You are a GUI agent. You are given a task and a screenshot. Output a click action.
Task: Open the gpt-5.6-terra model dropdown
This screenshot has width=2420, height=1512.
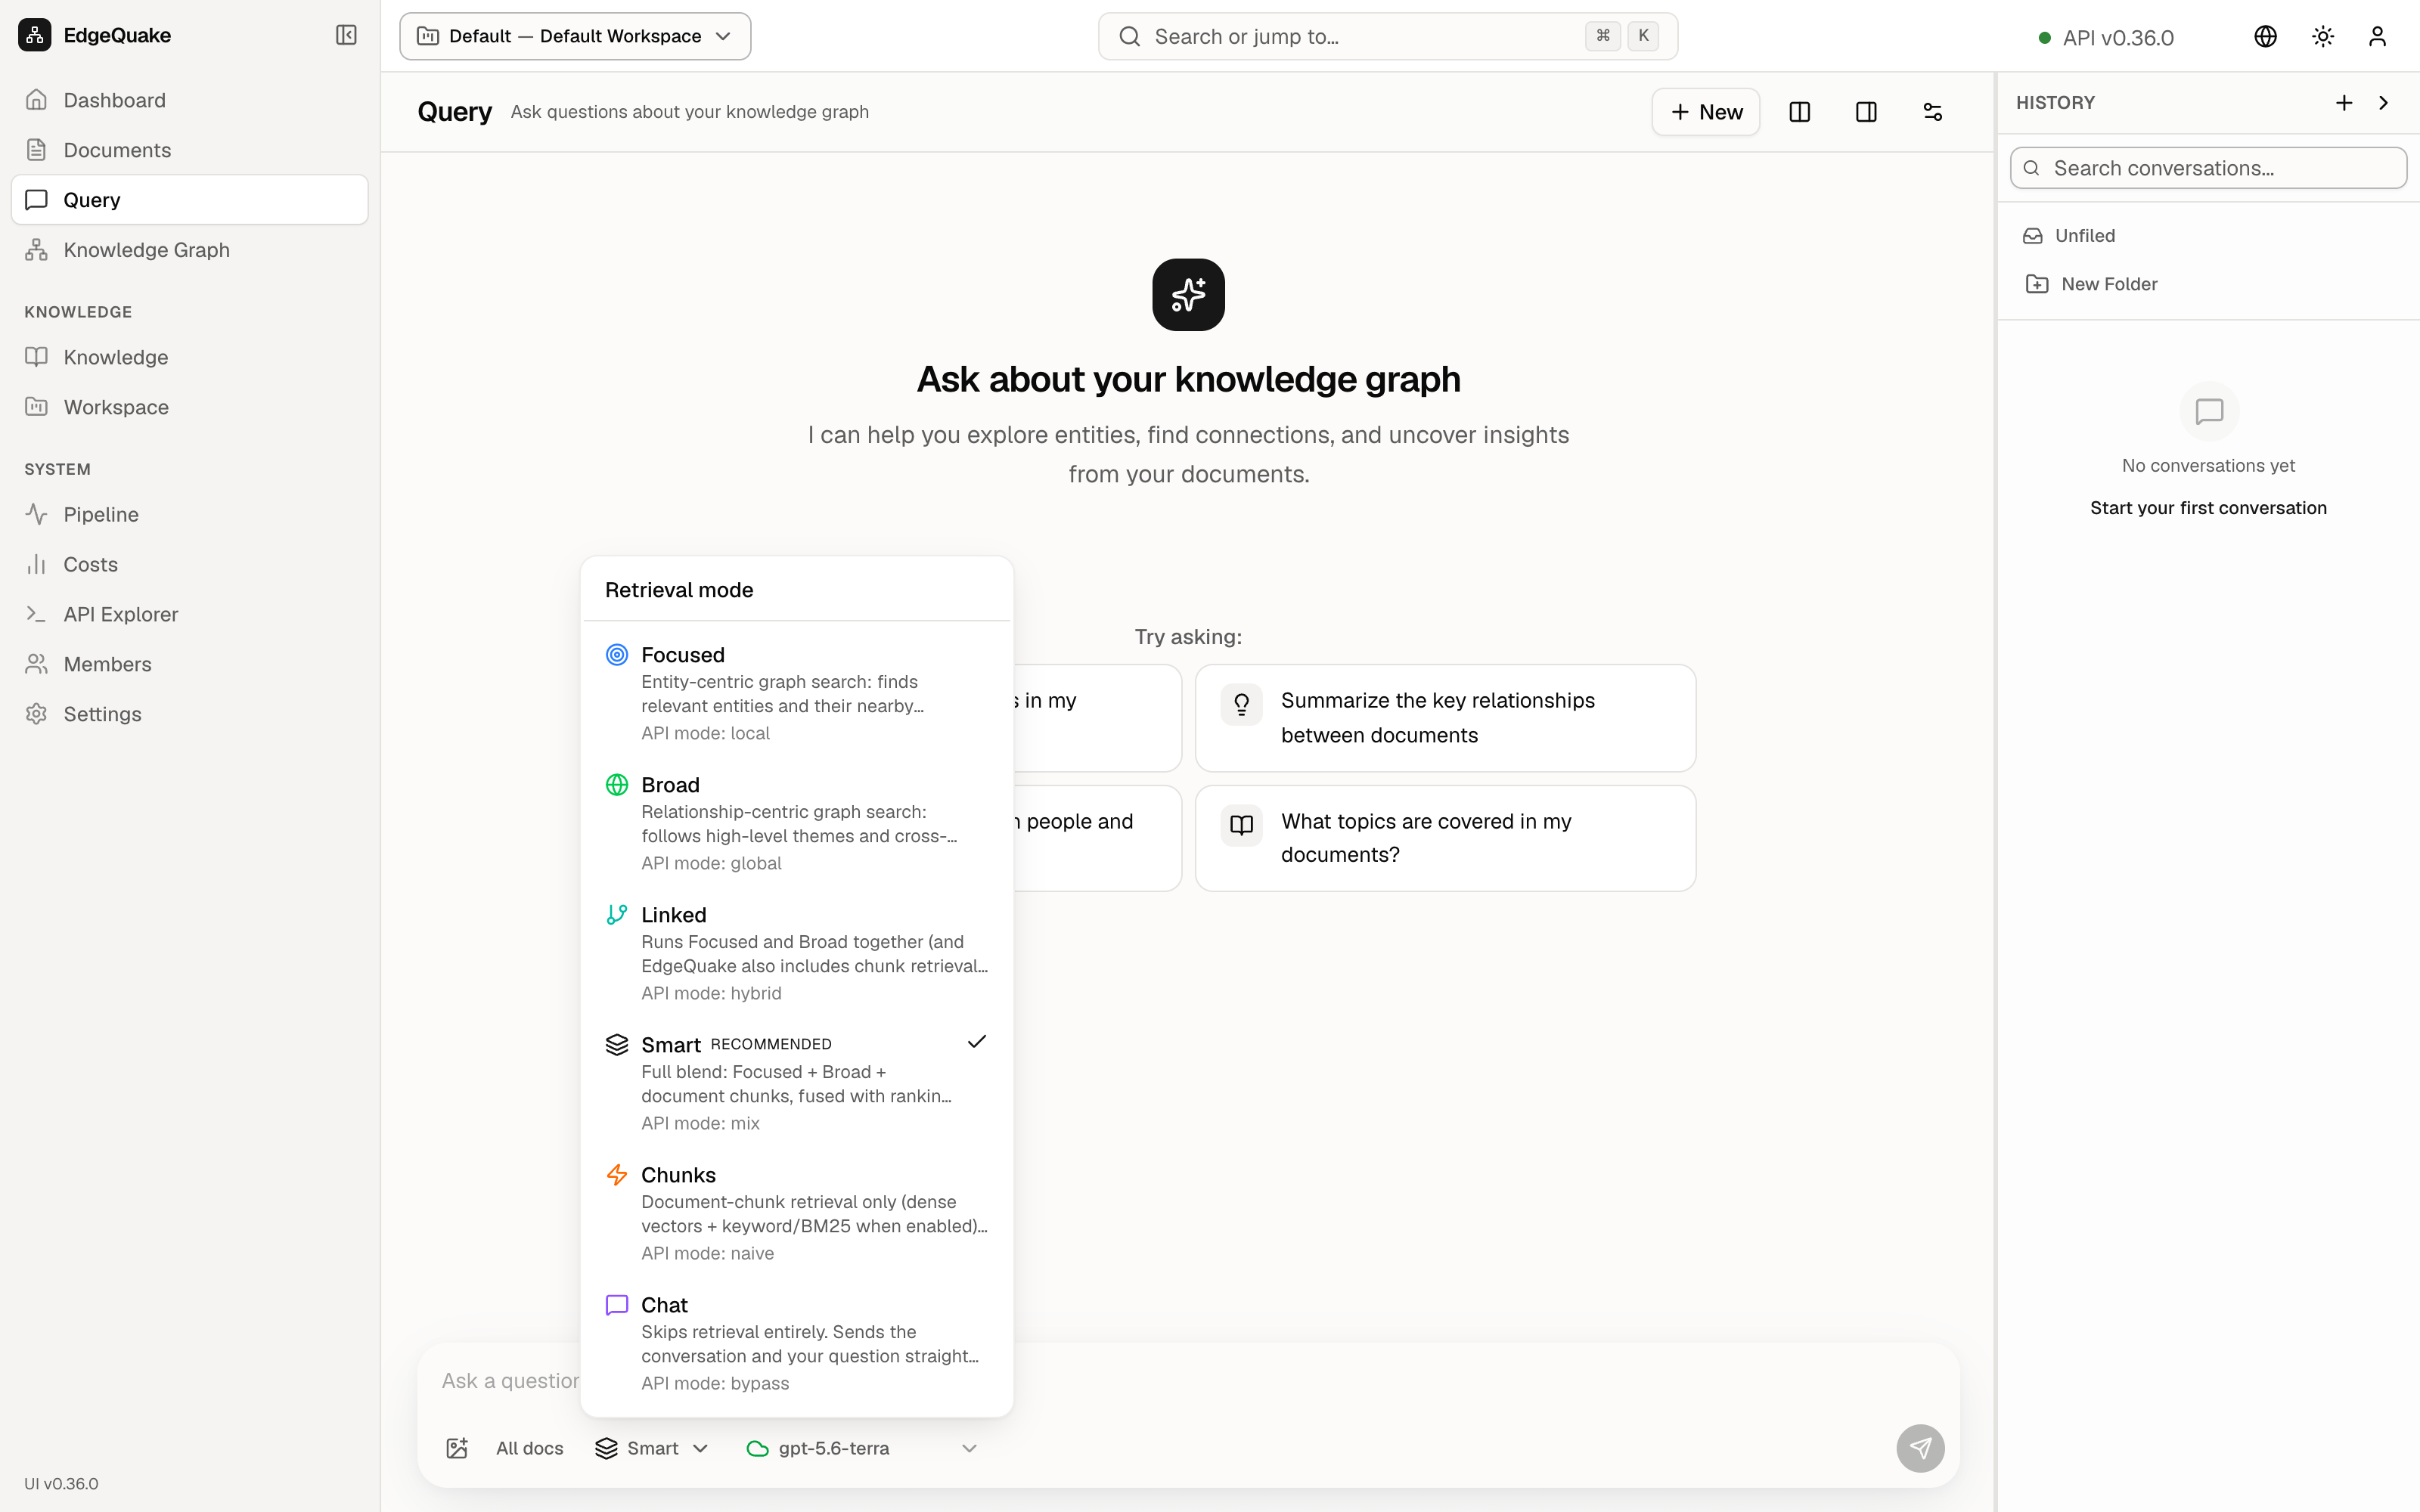pyautogui.click(x=862, y=1448)
